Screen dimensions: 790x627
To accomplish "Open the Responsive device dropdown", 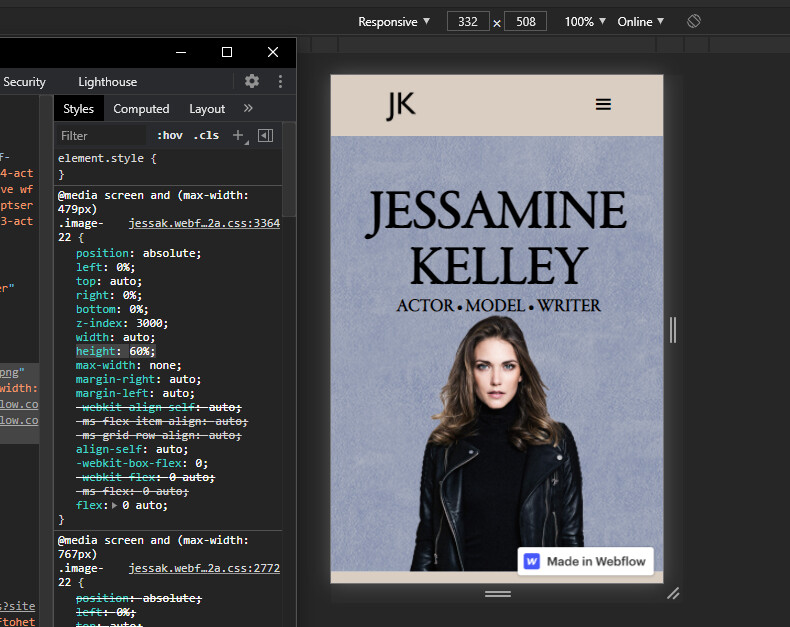I will click(394, 21).
